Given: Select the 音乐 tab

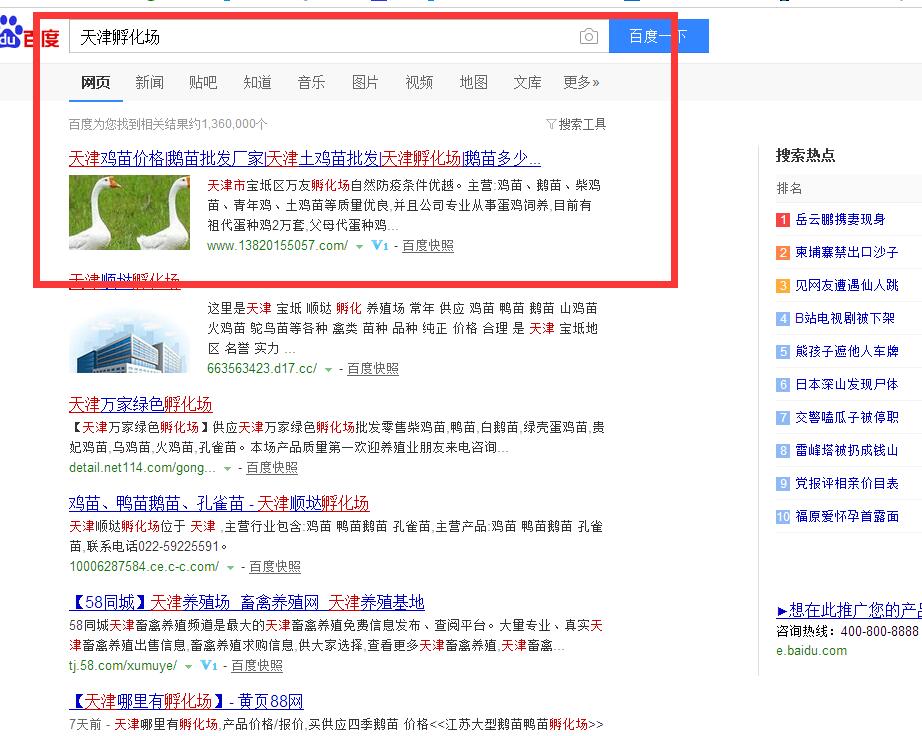Looking at the screenshot, I should point(311,82).
